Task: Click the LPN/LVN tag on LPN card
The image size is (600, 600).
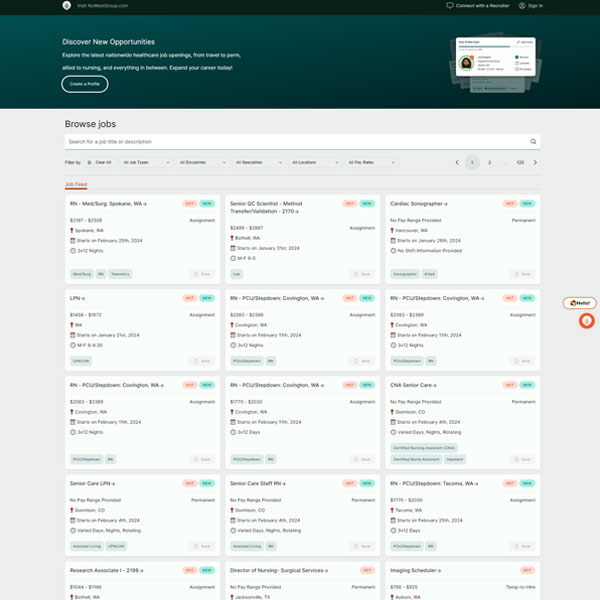Action: (x=81, y=361)
